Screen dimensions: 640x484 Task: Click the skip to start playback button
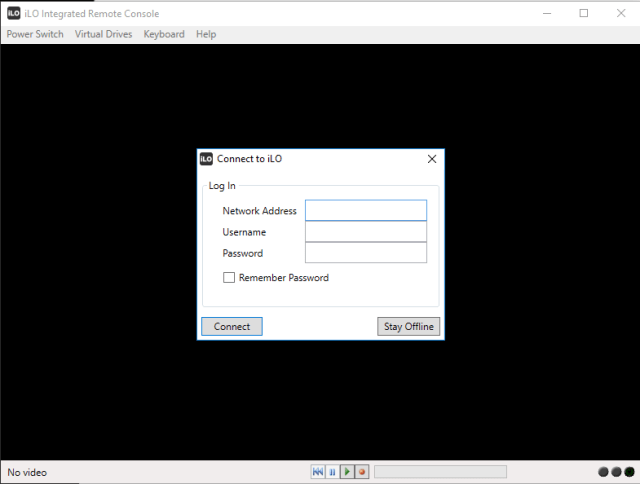click(x=318, y=472)
